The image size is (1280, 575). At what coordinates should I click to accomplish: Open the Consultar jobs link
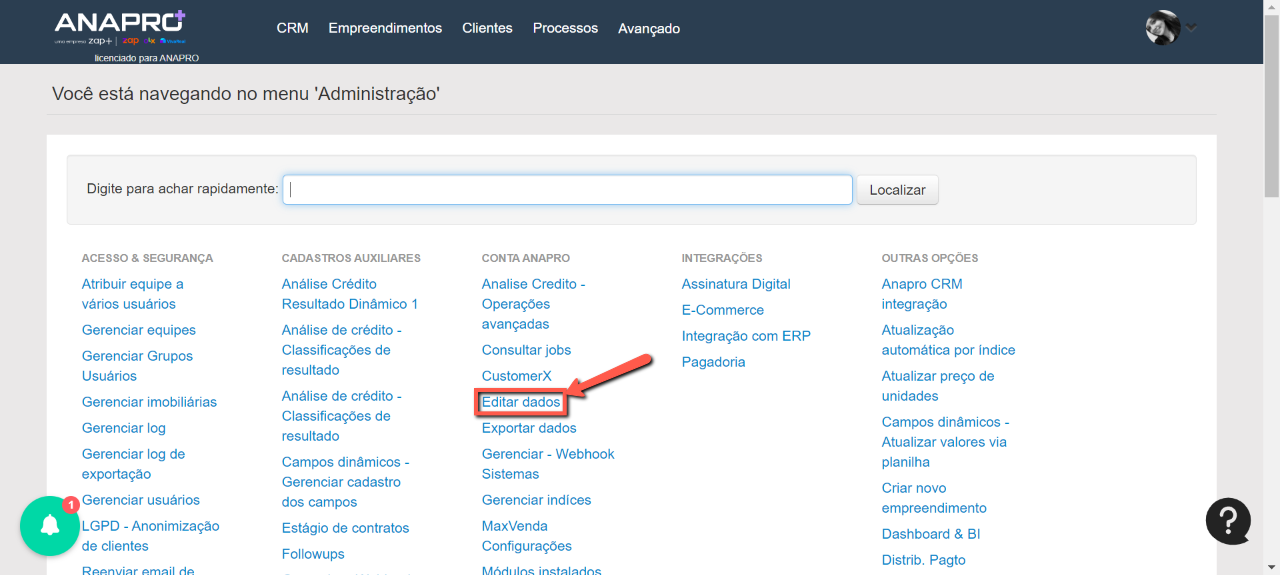[x=526, y=350]
